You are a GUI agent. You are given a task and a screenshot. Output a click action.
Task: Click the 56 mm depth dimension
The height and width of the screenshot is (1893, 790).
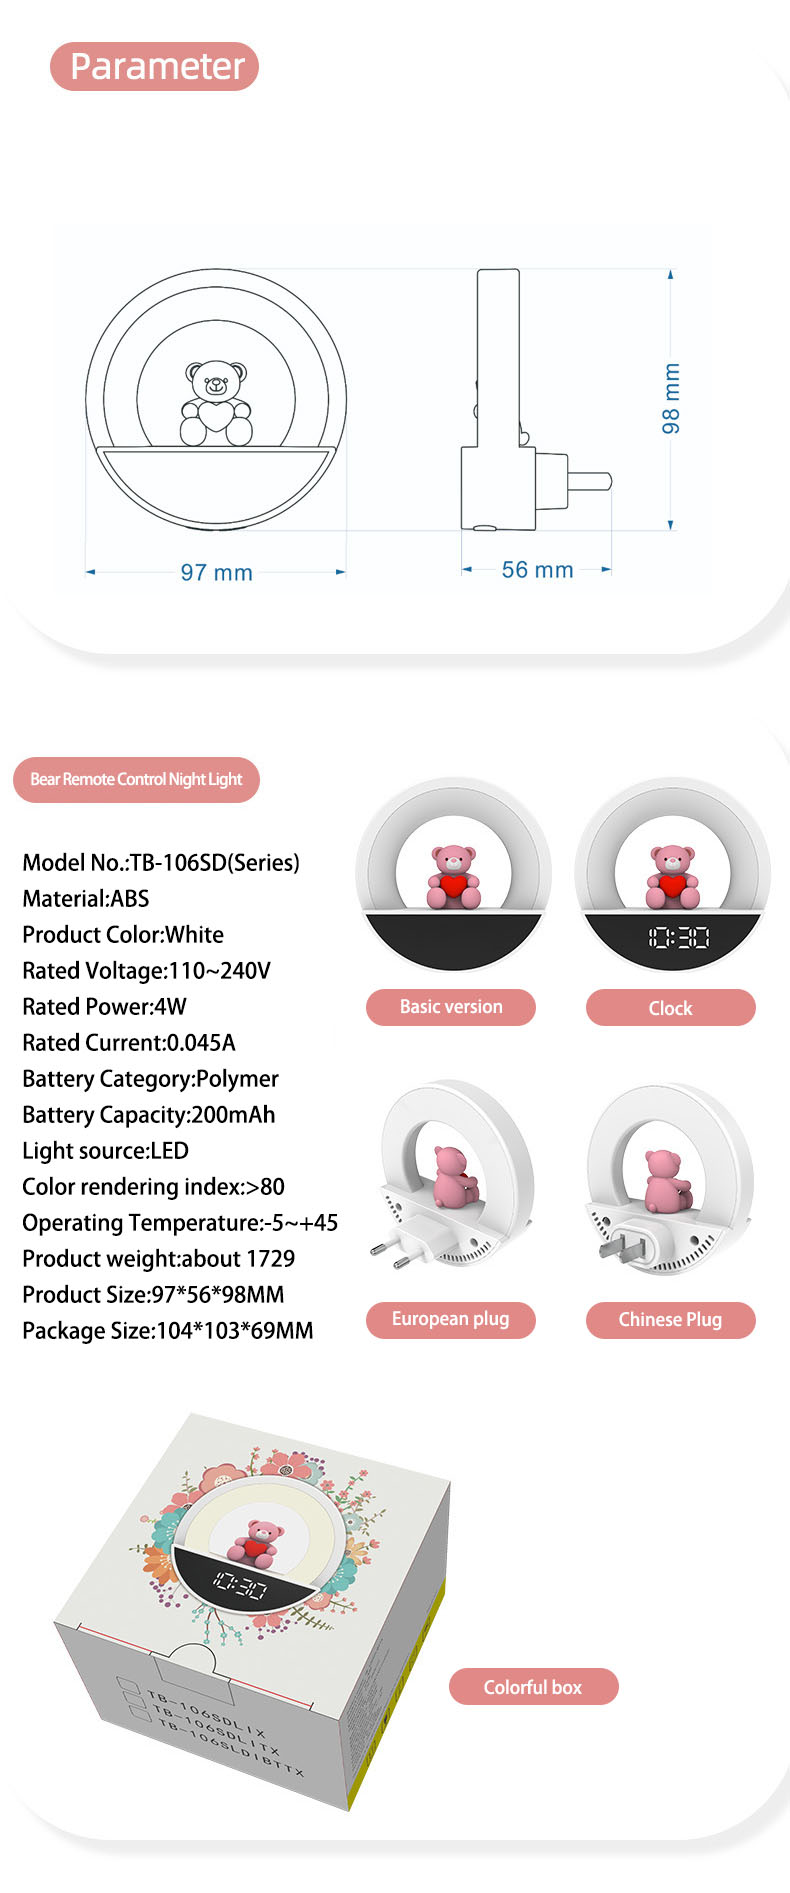pos(537,570)
